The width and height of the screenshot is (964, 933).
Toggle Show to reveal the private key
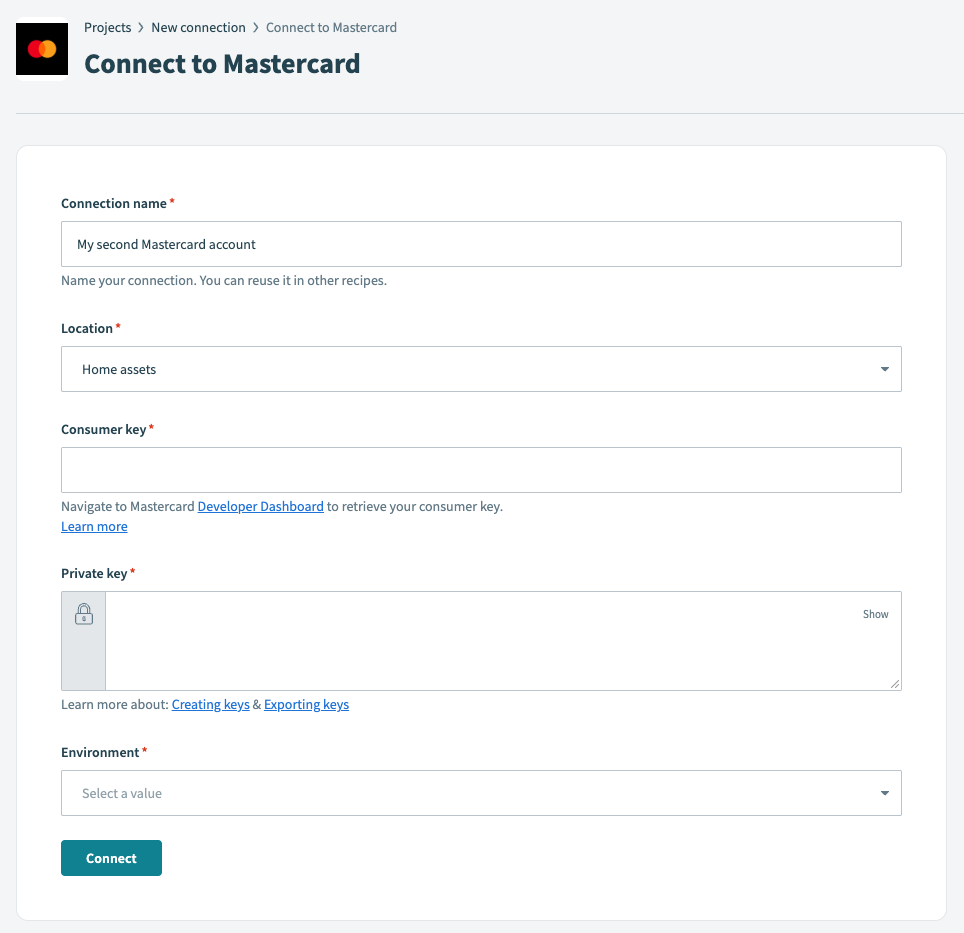tap(875, 614)
